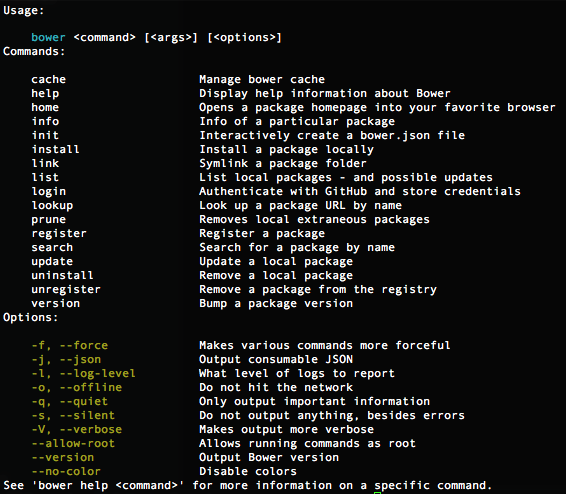This screenshot has height=494, width=566.
Task: Click 'Display help information about Bower' description
Action: click(325, 94)
